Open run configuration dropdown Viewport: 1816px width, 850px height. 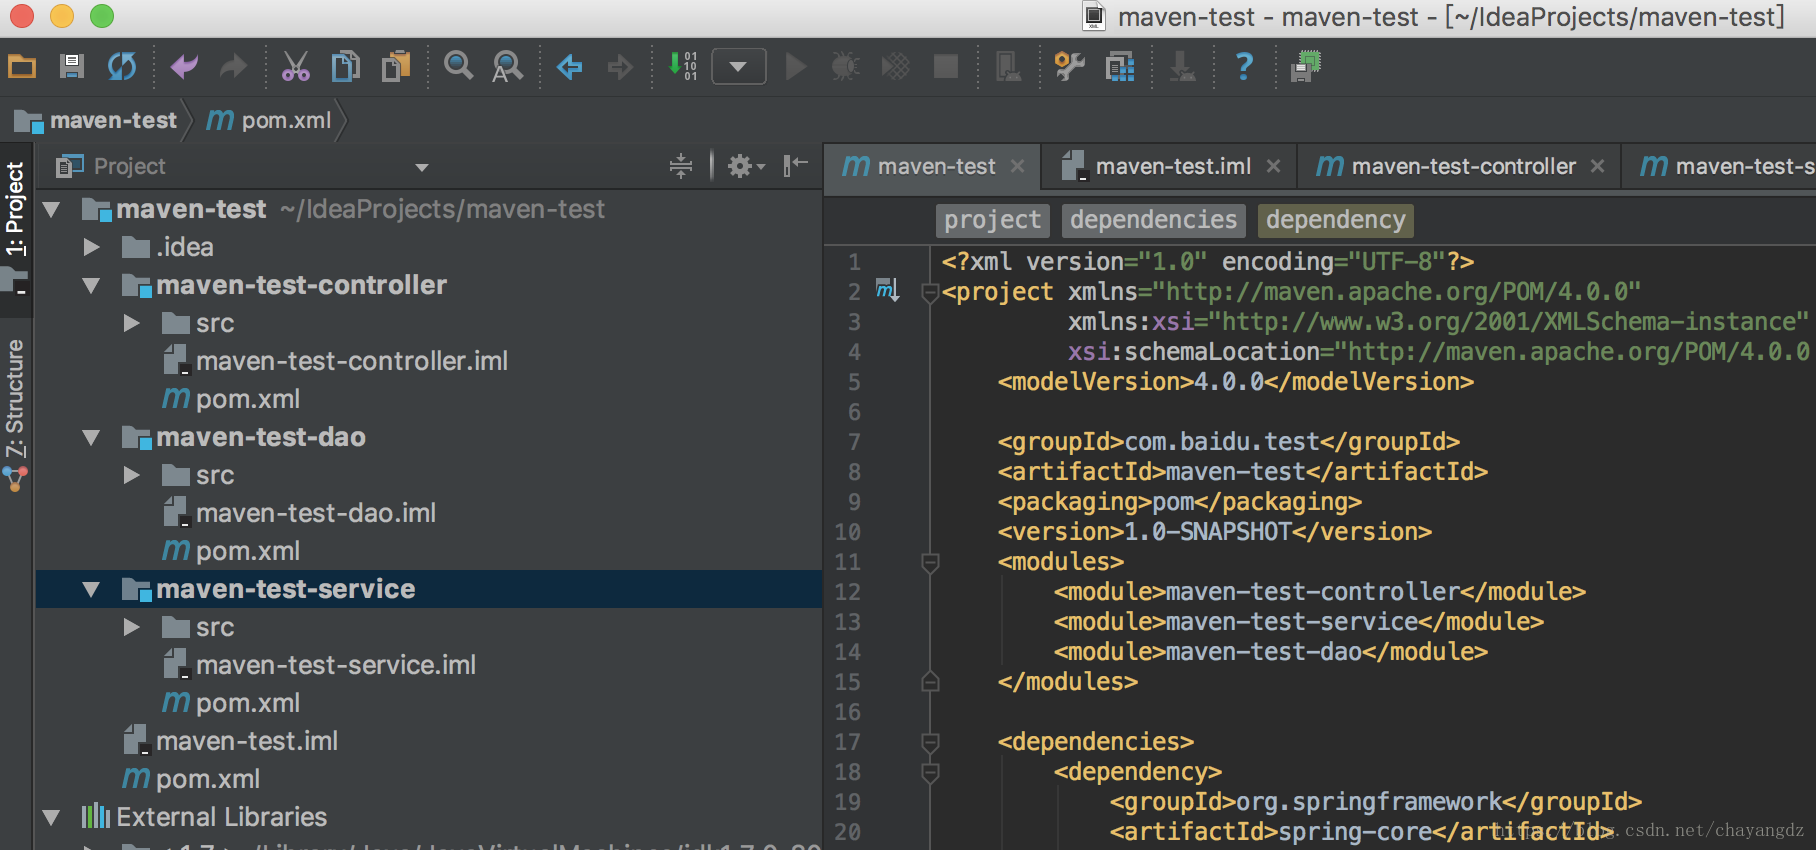pos(738,67)
